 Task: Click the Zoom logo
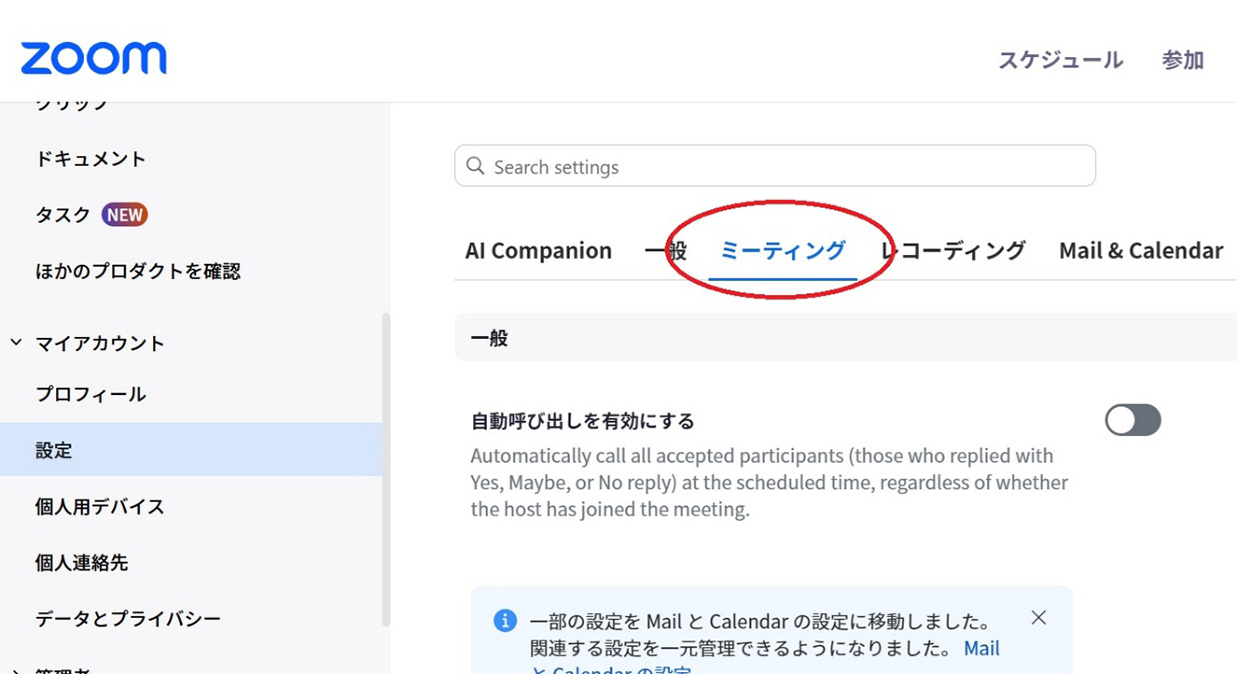[94, 58]
